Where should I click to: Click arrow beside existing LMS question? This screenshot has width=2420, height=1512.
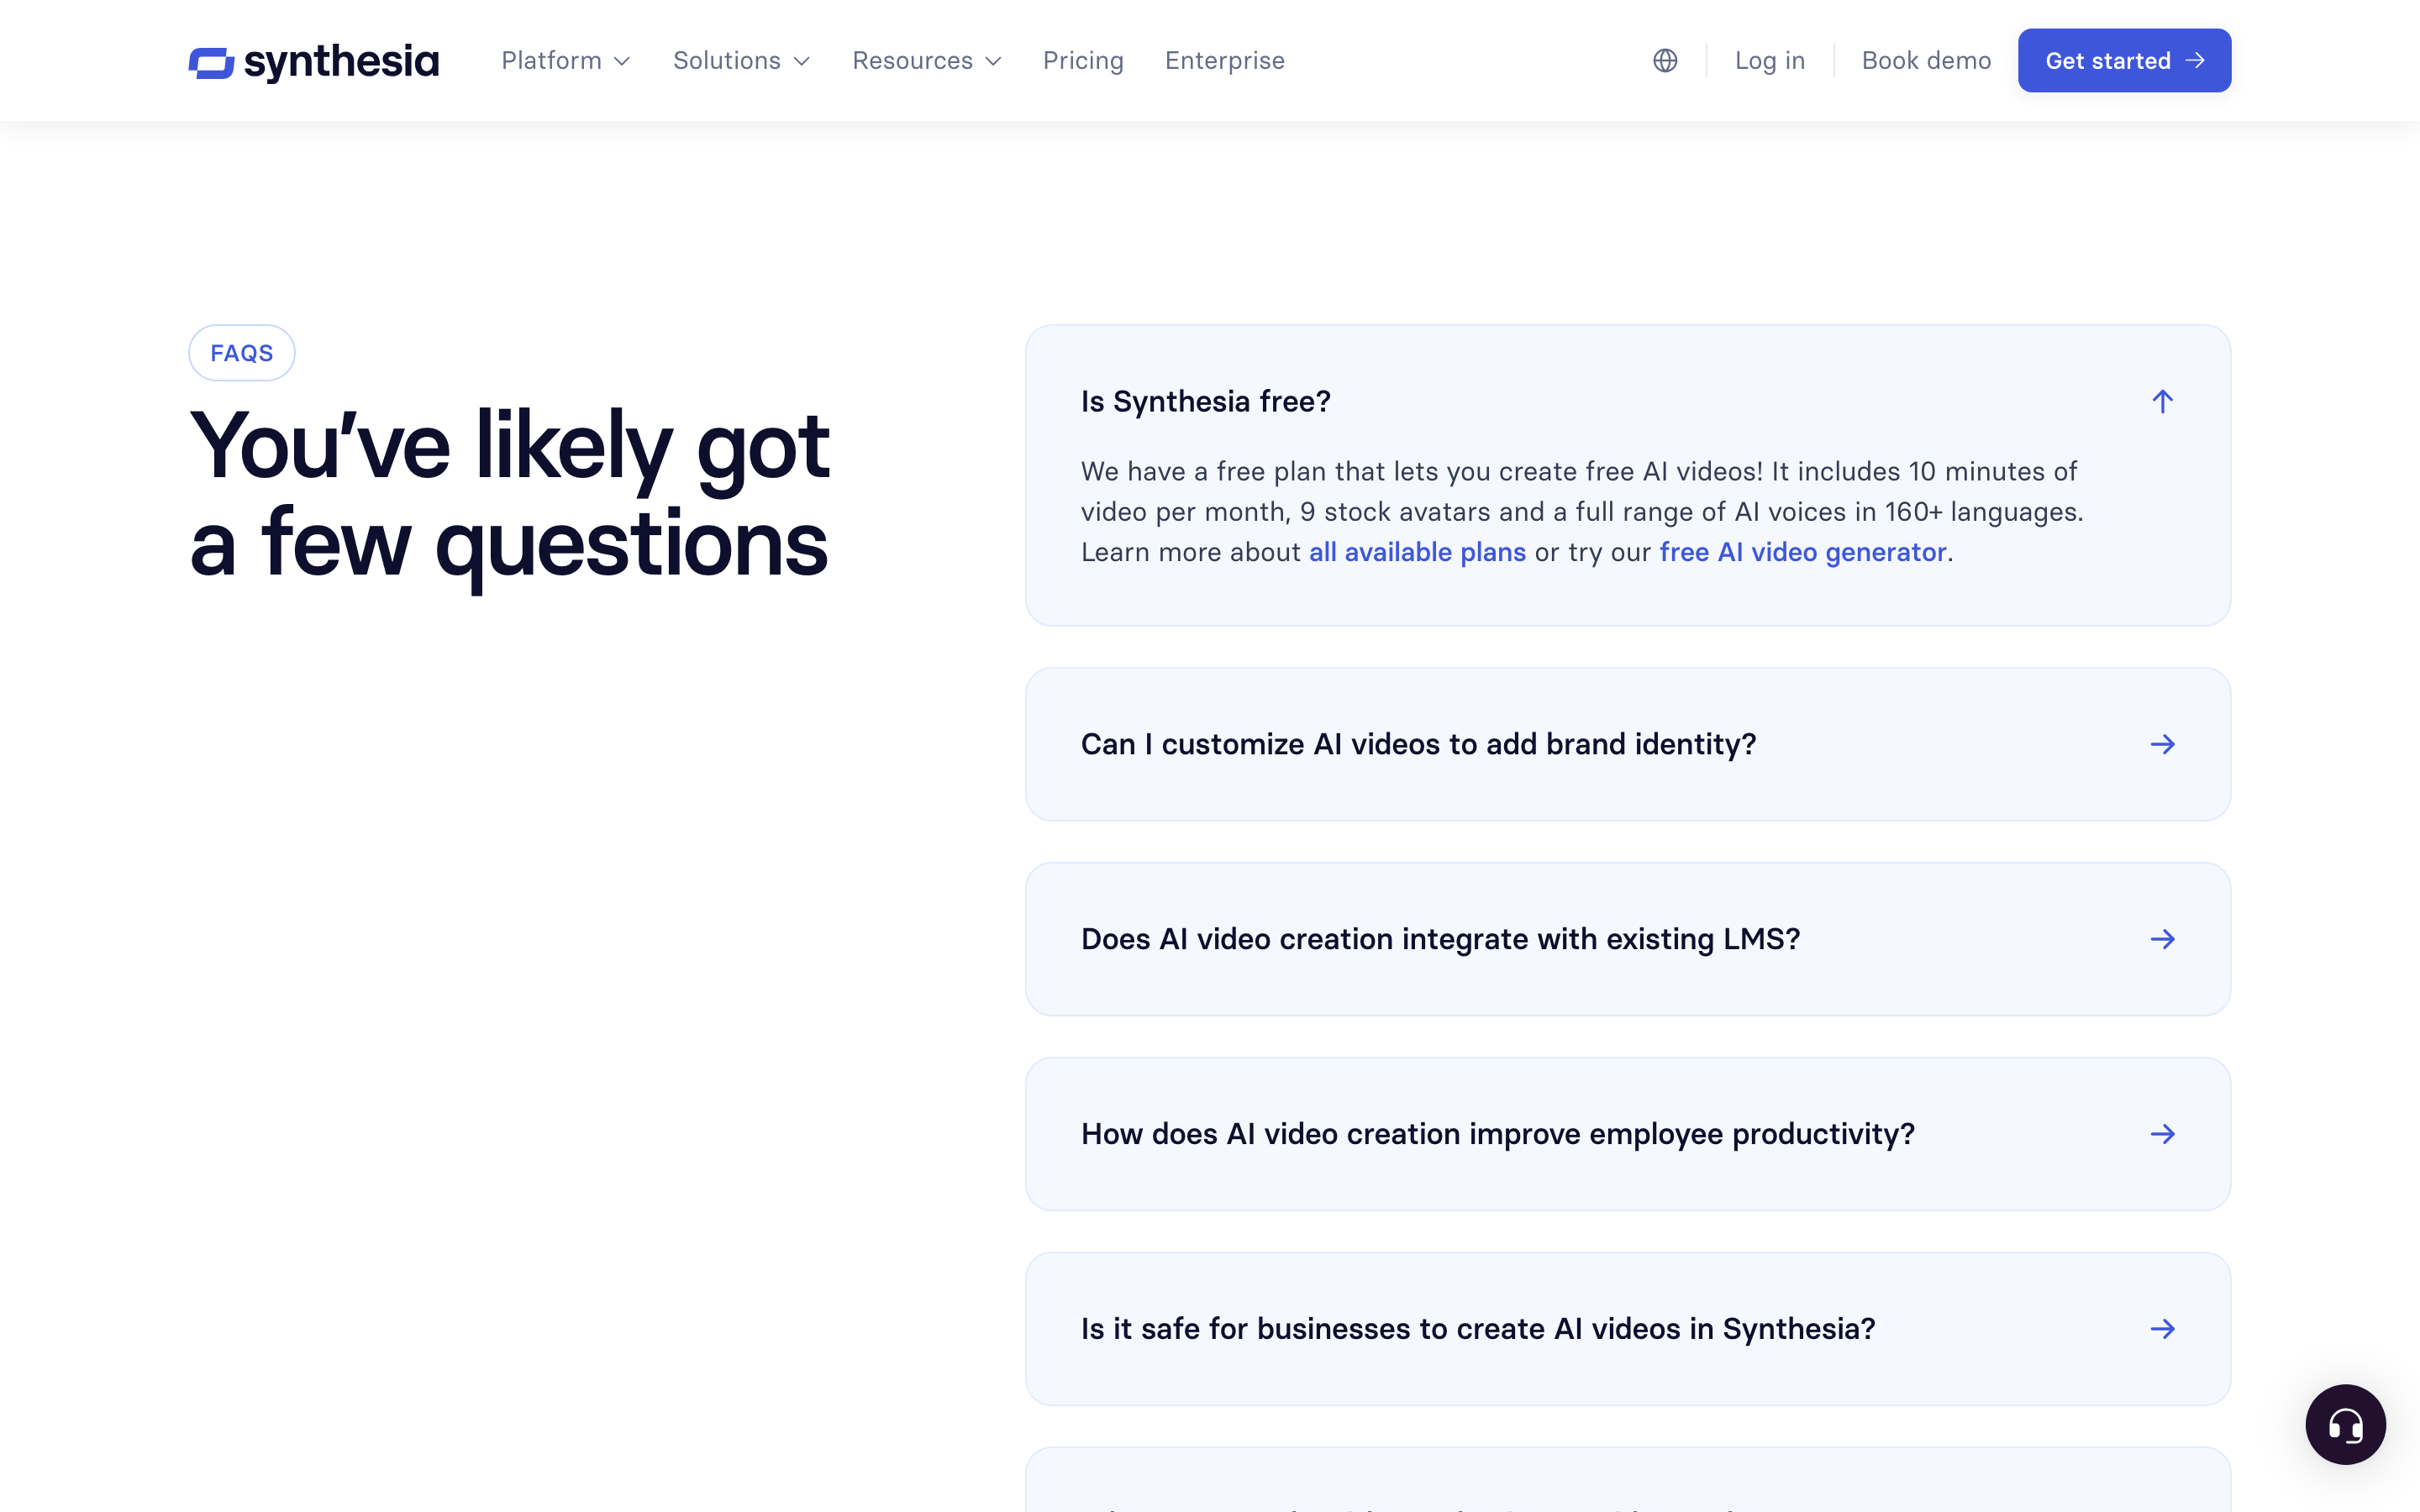click(x=2162, y=939)
